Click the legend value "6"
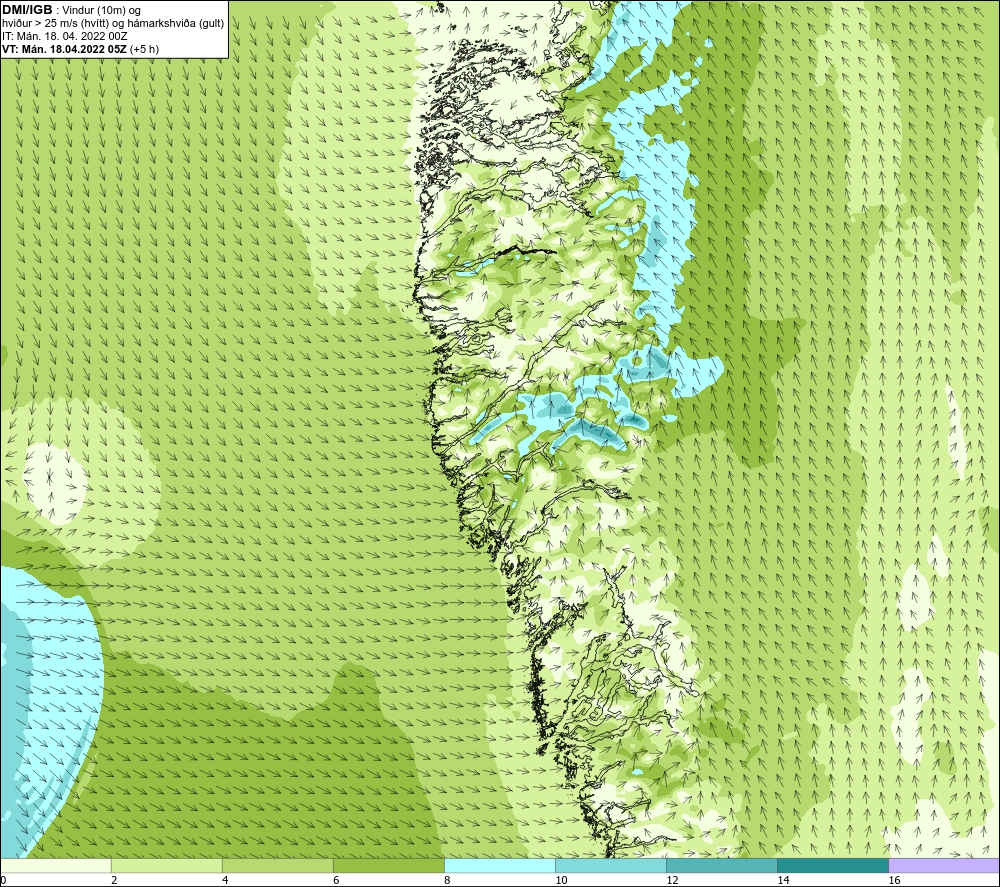This screenshot has width=1000, height=887. [x=336, y=880]
